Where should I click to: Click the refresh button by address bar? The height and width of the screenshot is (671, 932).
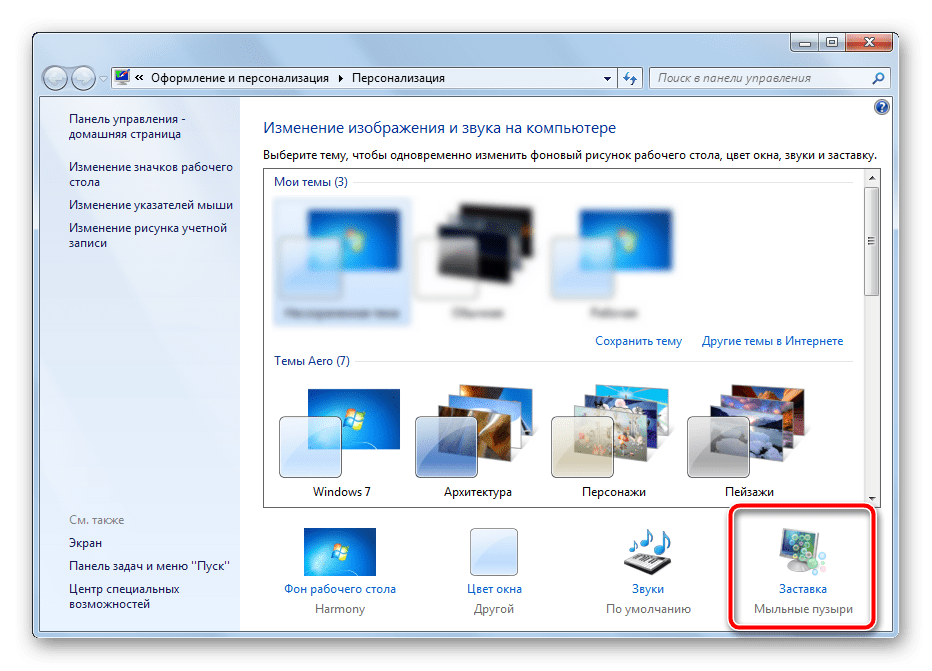pyautogui.click(x=630, y=78)
